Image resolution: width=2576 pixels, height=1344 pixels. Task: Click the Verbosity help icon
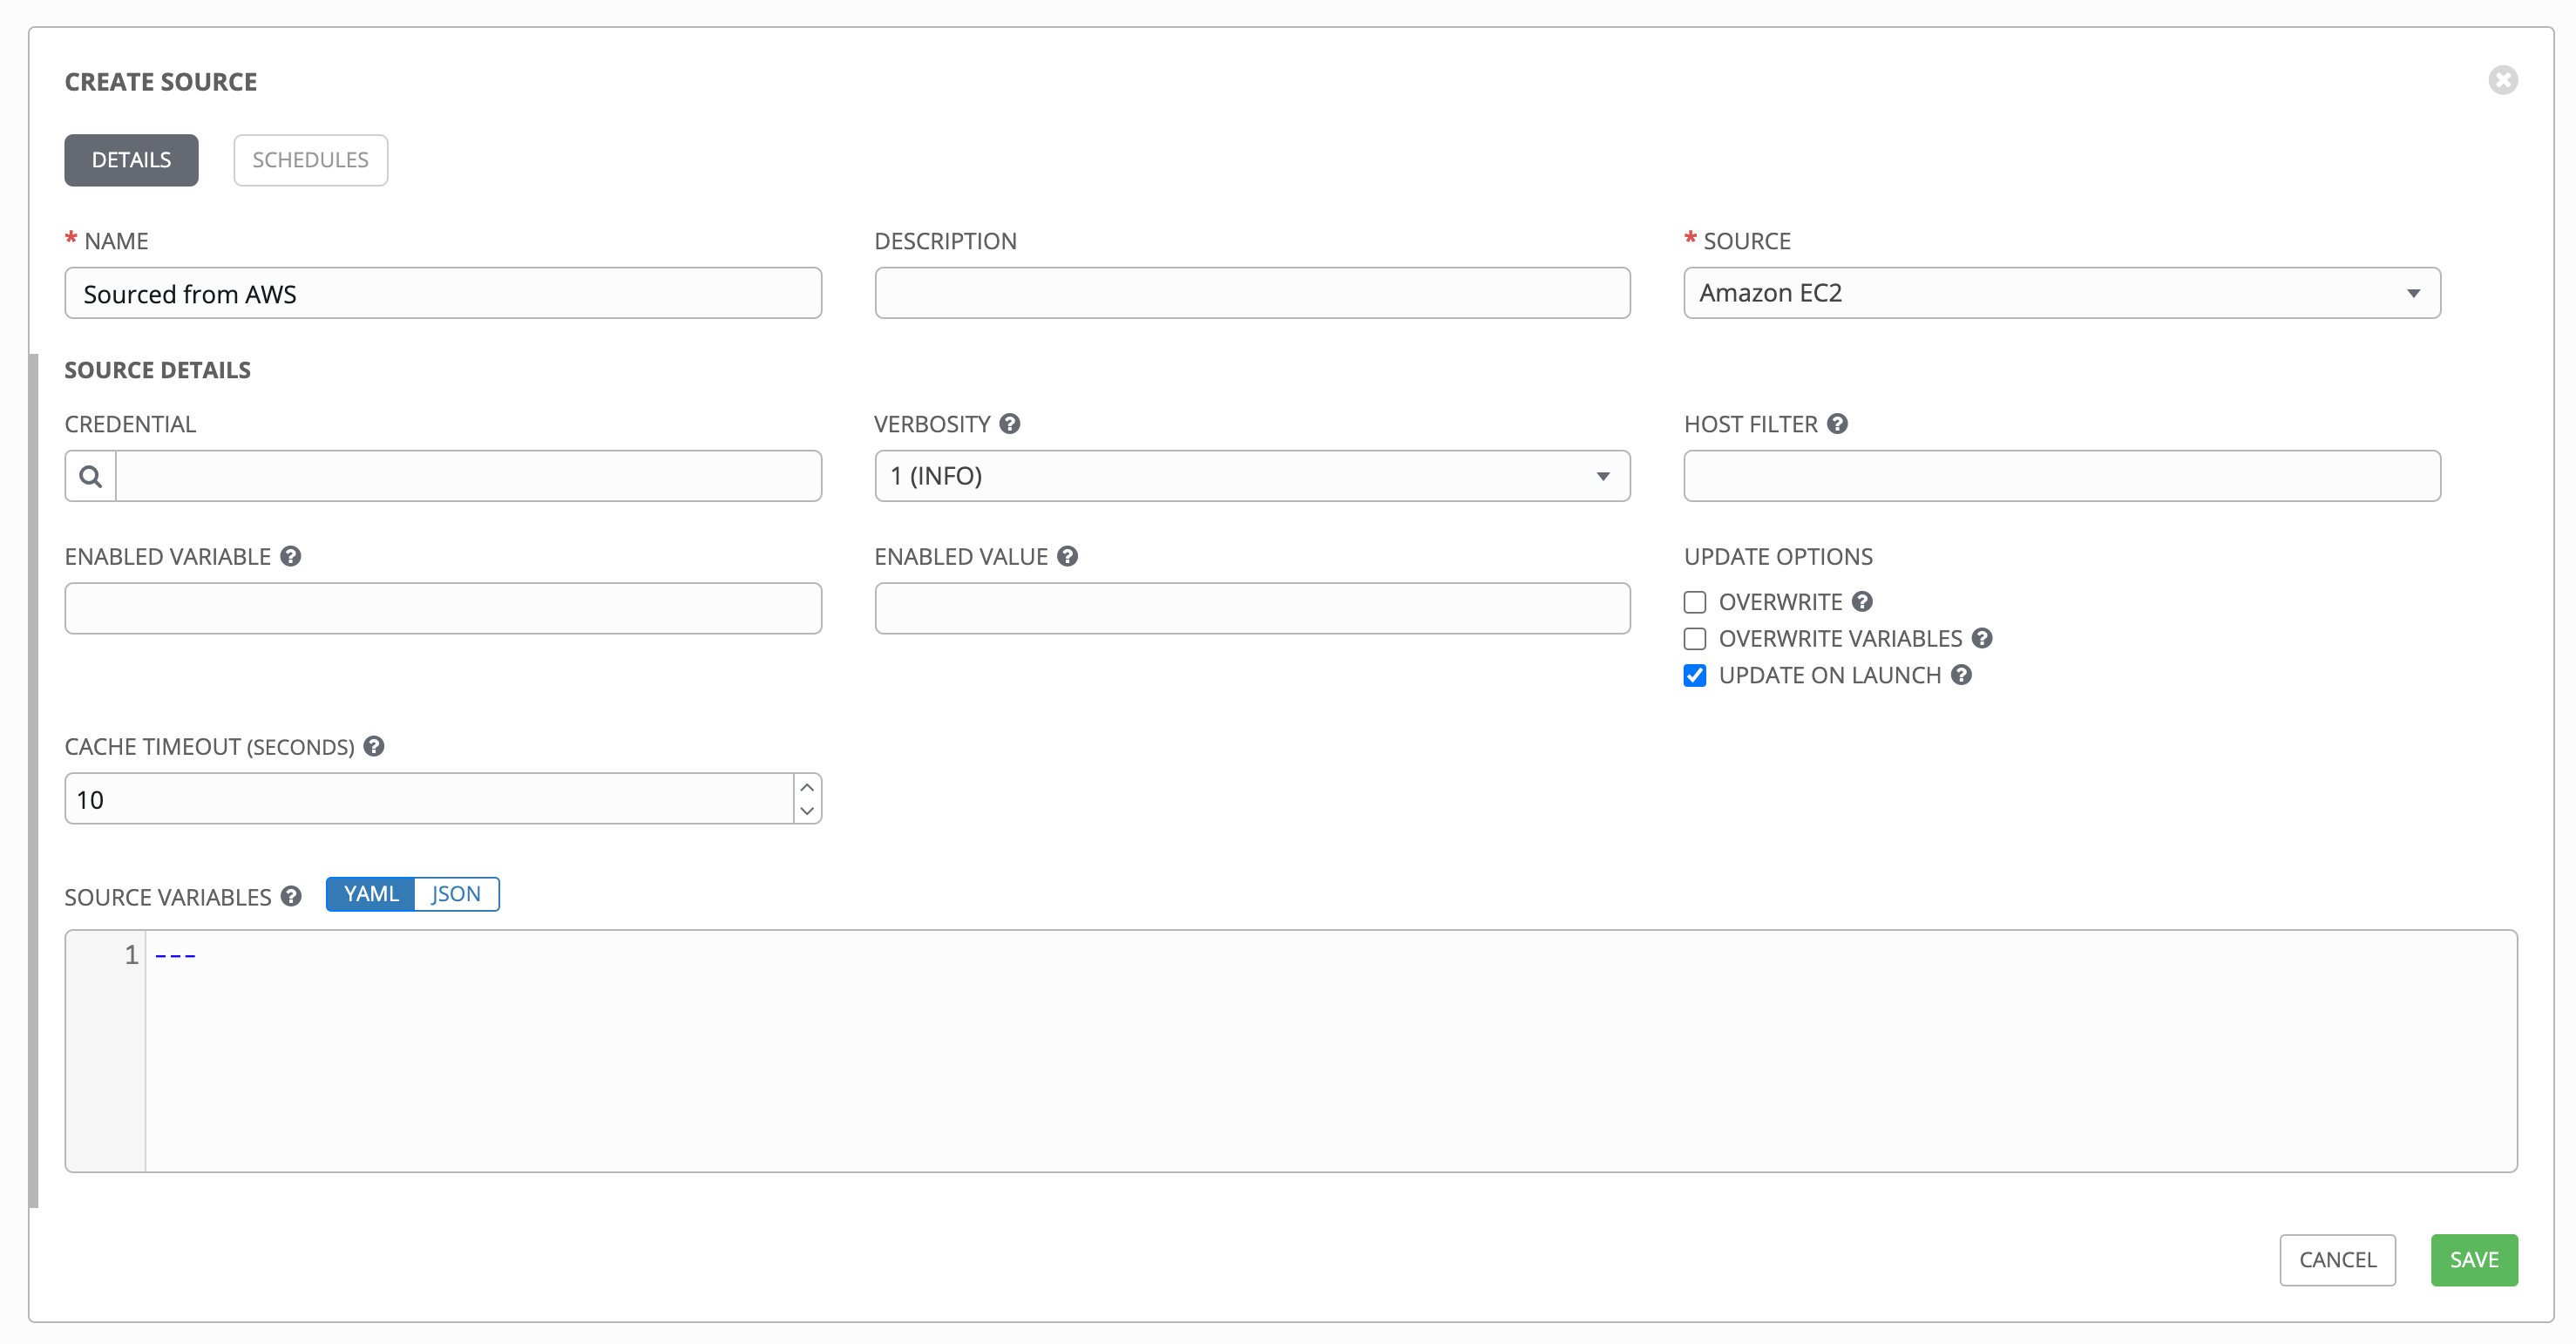[x=1010, y=424]
